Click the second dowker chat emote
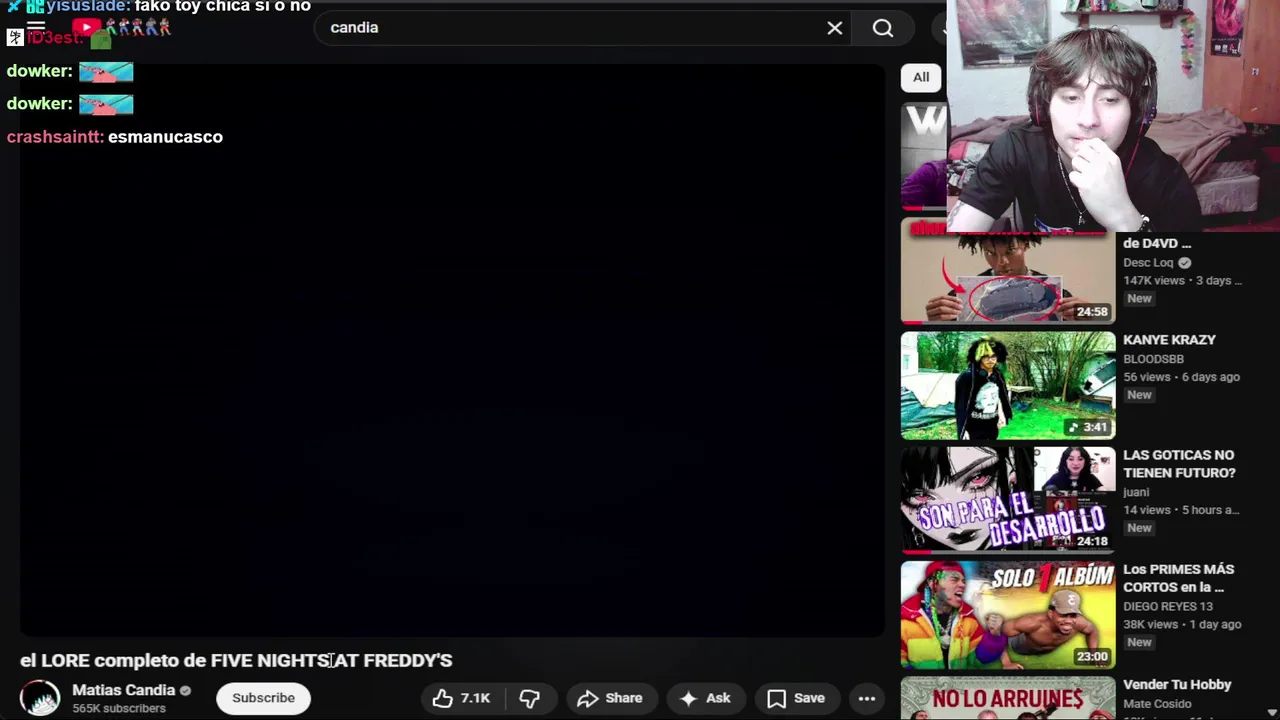This screenshot has height=720, width=1280. [x=106, y=104]
